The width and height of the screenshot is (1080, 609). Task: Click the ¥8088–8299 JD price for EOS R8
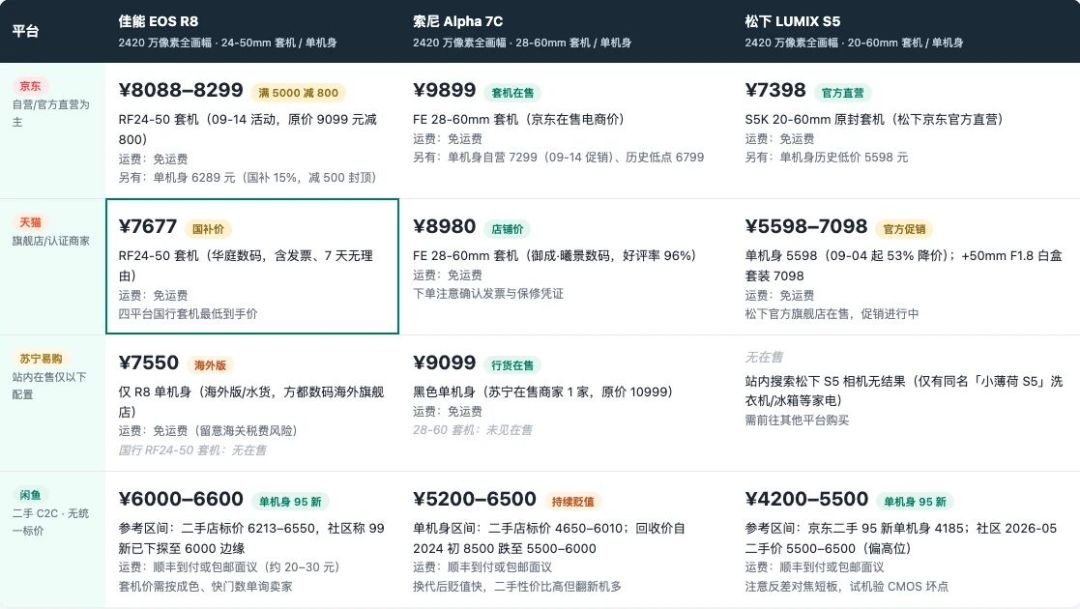(180, 90)
